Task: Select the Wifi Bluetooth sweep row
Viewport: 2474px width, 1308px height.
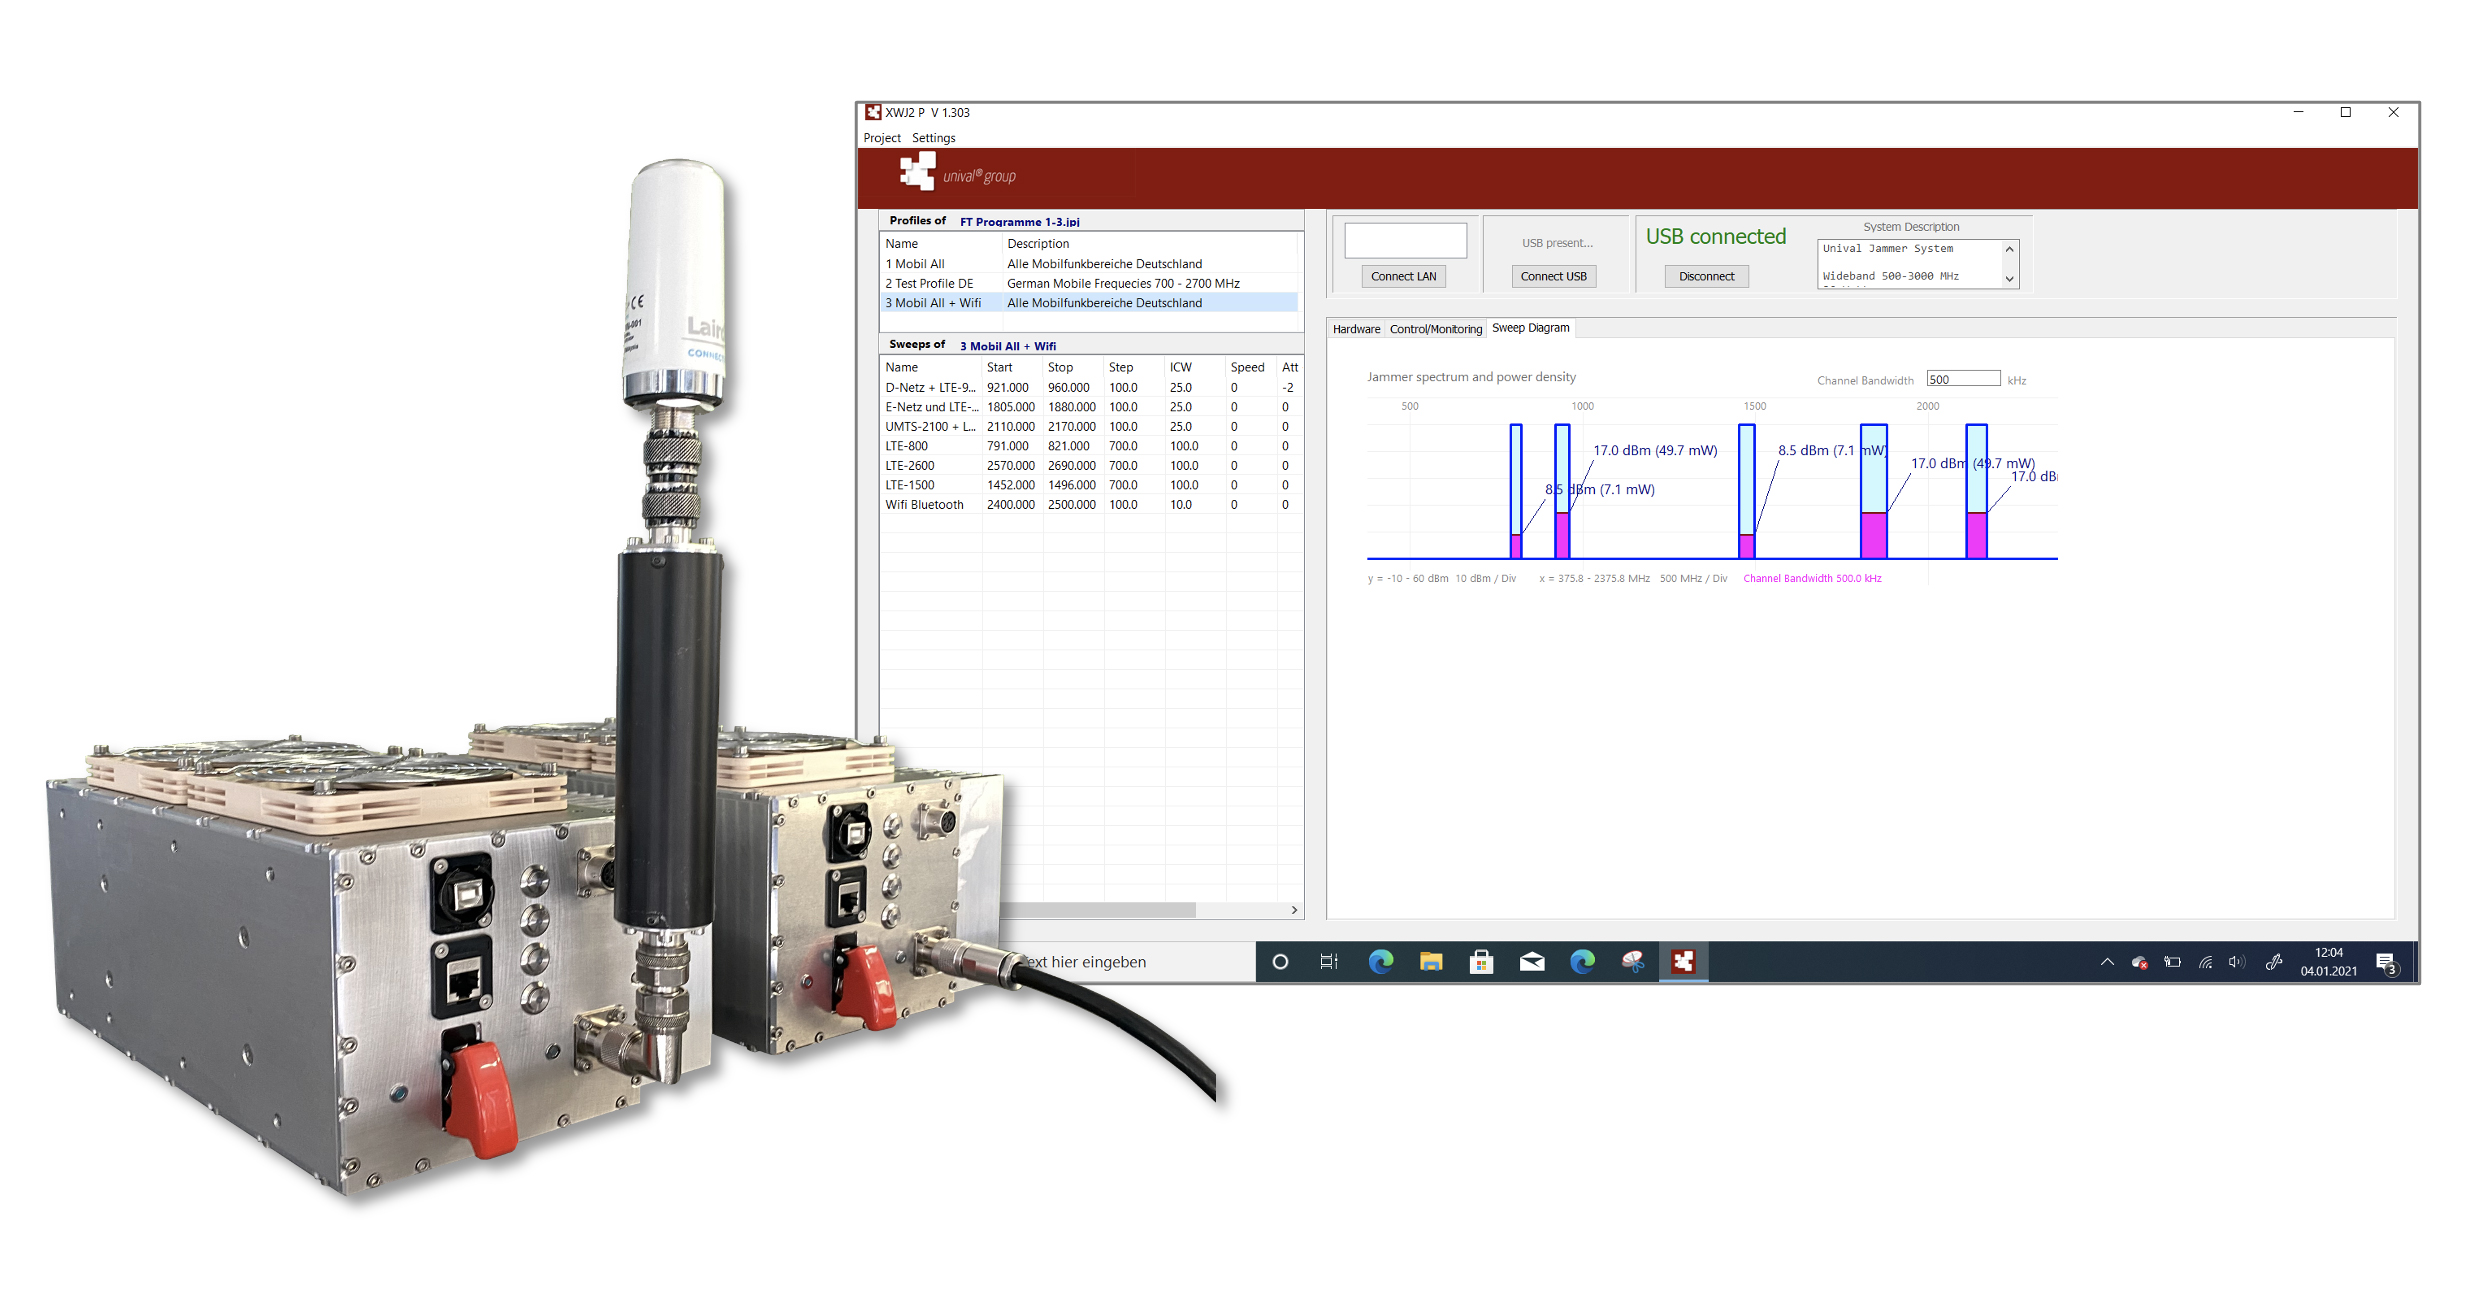Action: [x=924, y=505]
